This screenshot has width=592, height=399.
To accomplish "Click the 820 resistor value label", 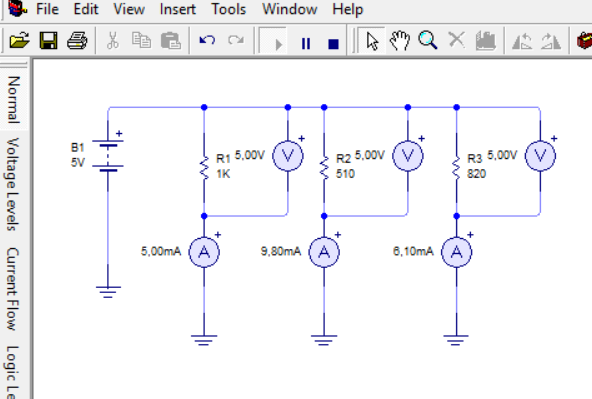I will (476, 174).
